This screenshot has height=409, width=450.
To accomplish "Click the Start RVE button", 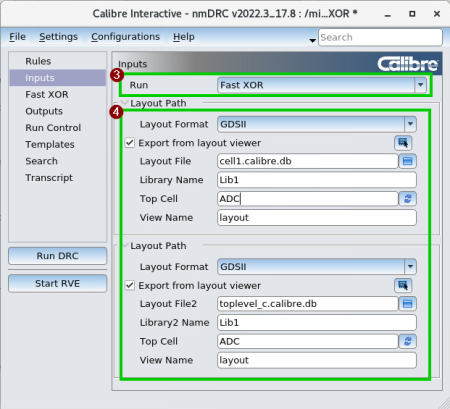I will tap(57, 284).
